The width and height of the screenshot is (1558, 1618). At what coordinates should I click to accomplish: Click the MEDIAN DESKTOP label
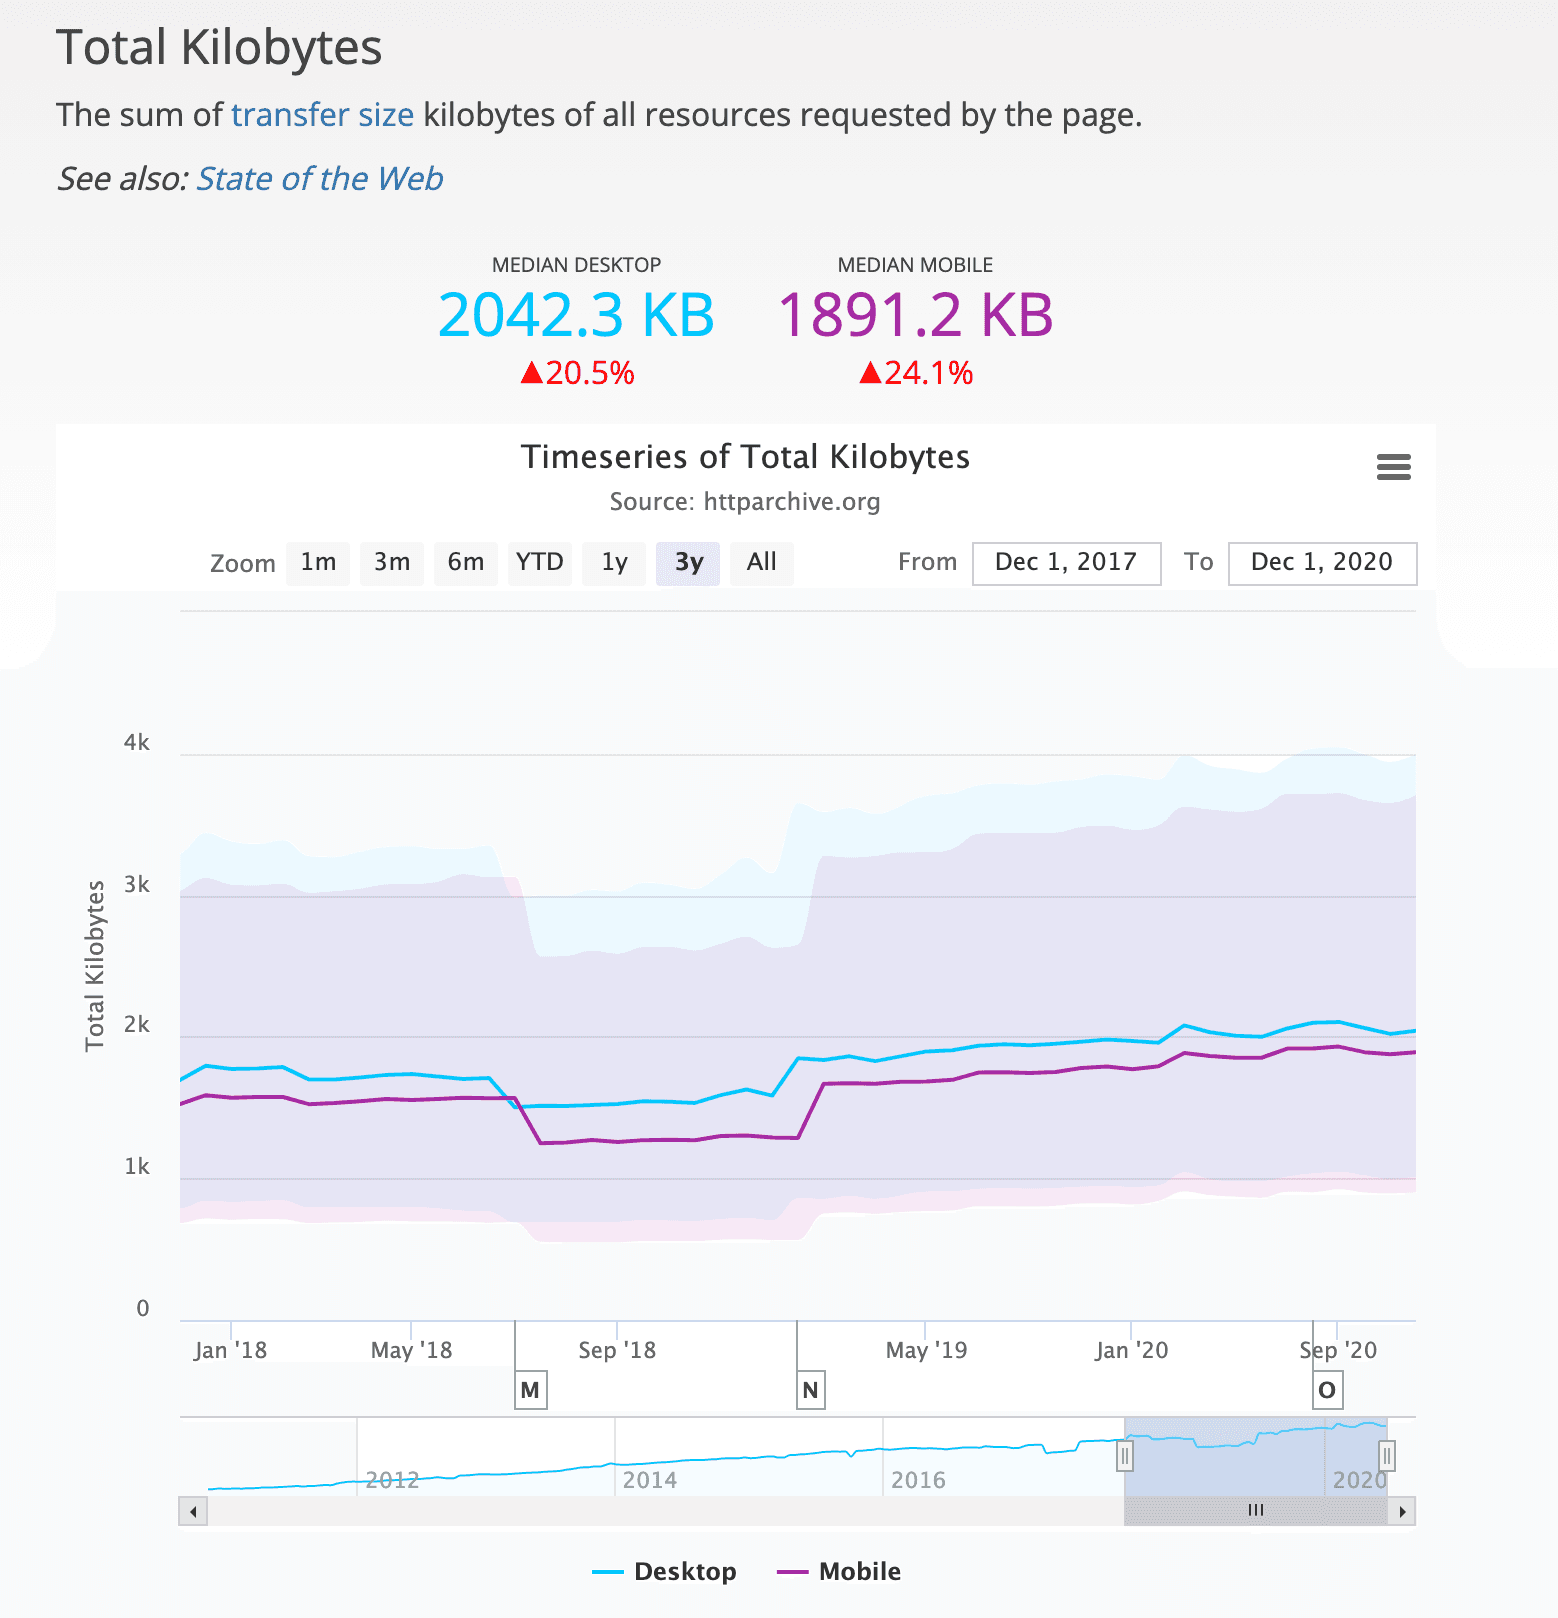point(576,265)
